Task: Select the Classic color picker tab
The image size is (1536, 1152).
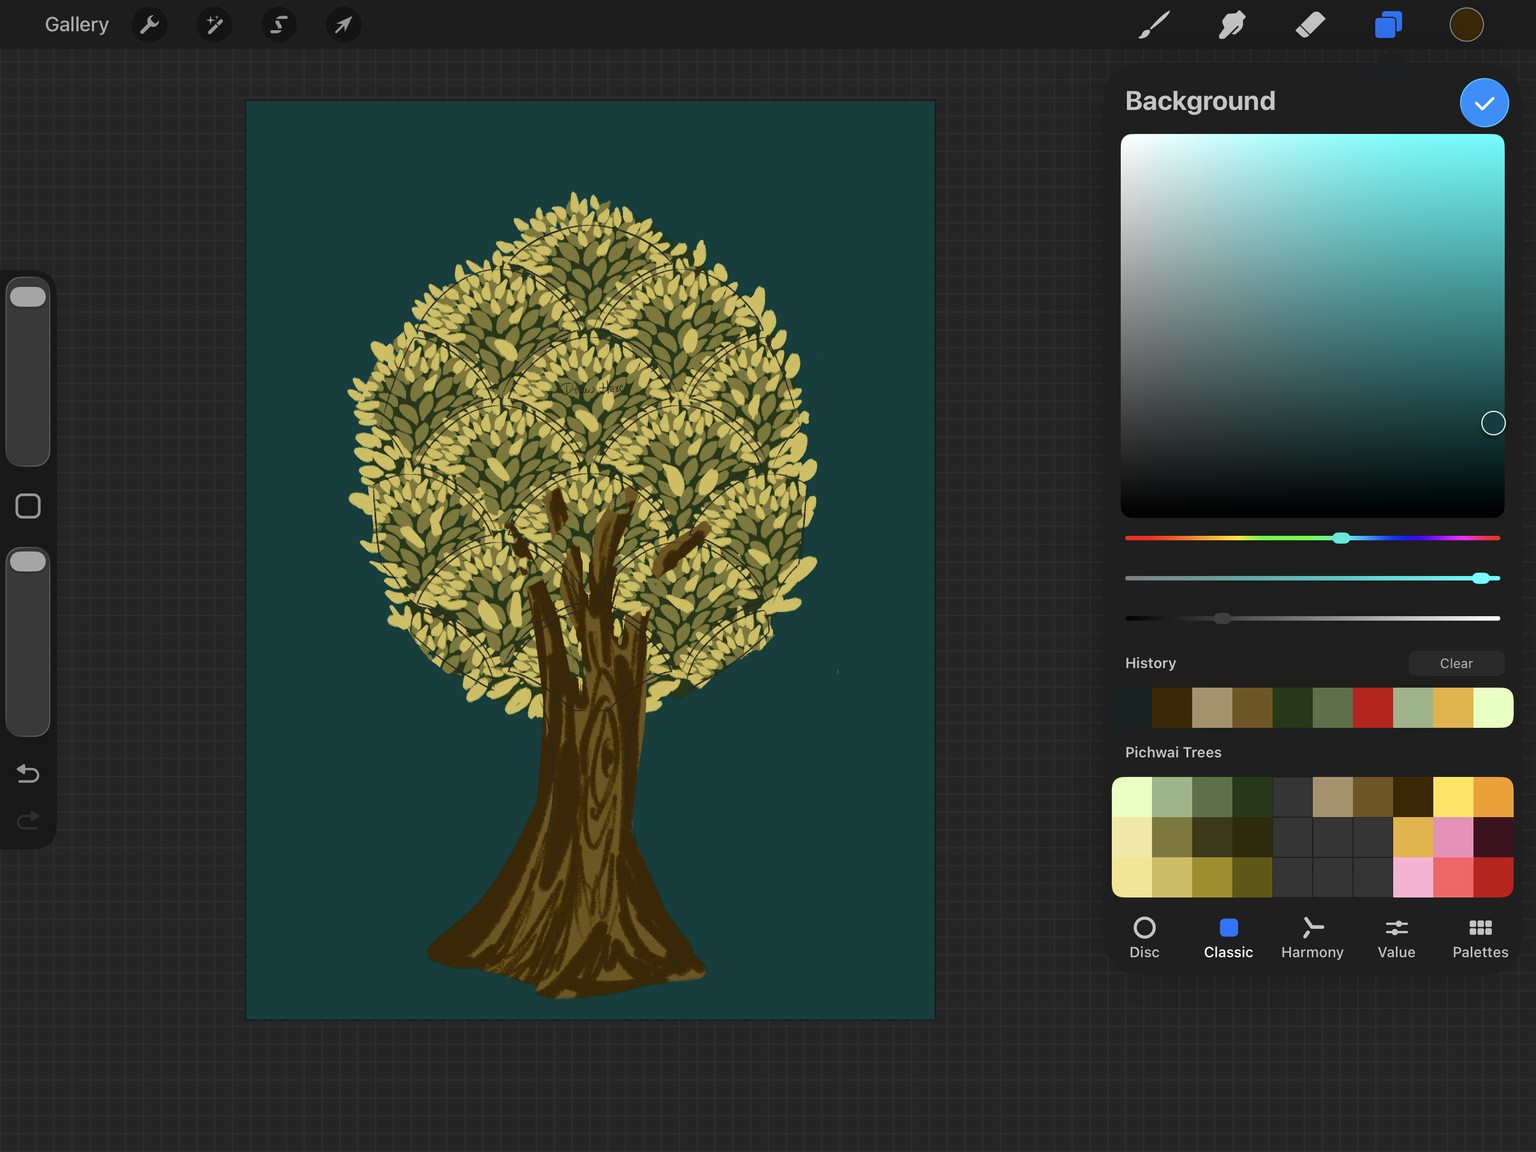Action: coord(1228,938)
